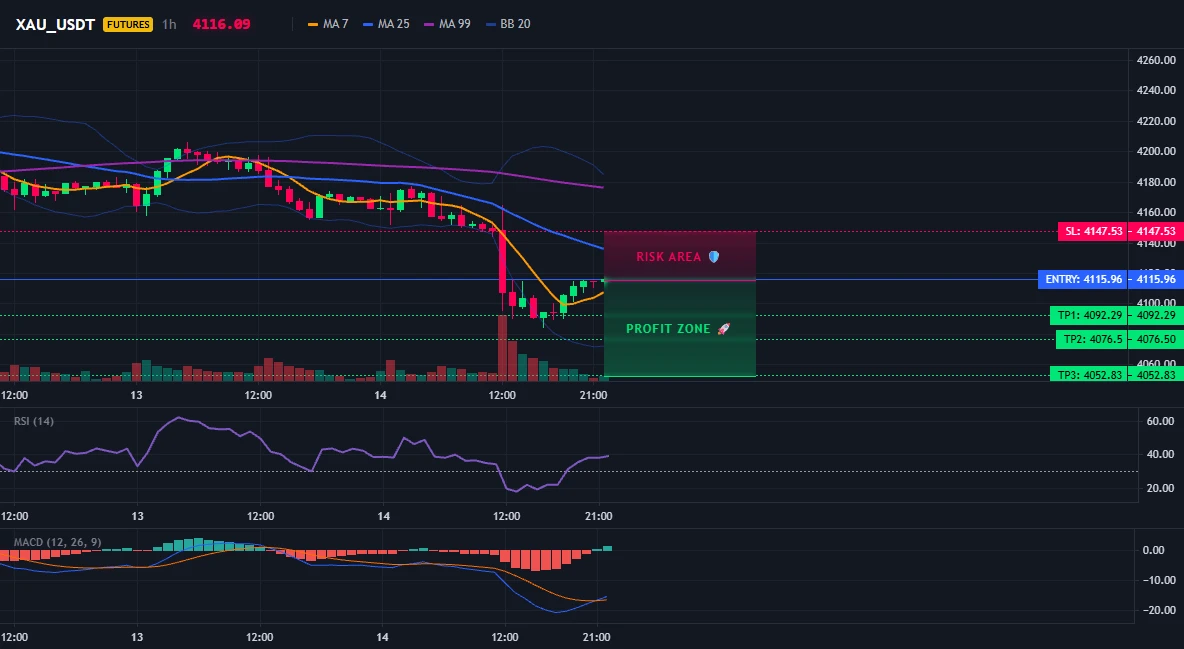1184x649 pixels.
Task: Click the orange MA 7 color dash
Action: coord(313,24)
